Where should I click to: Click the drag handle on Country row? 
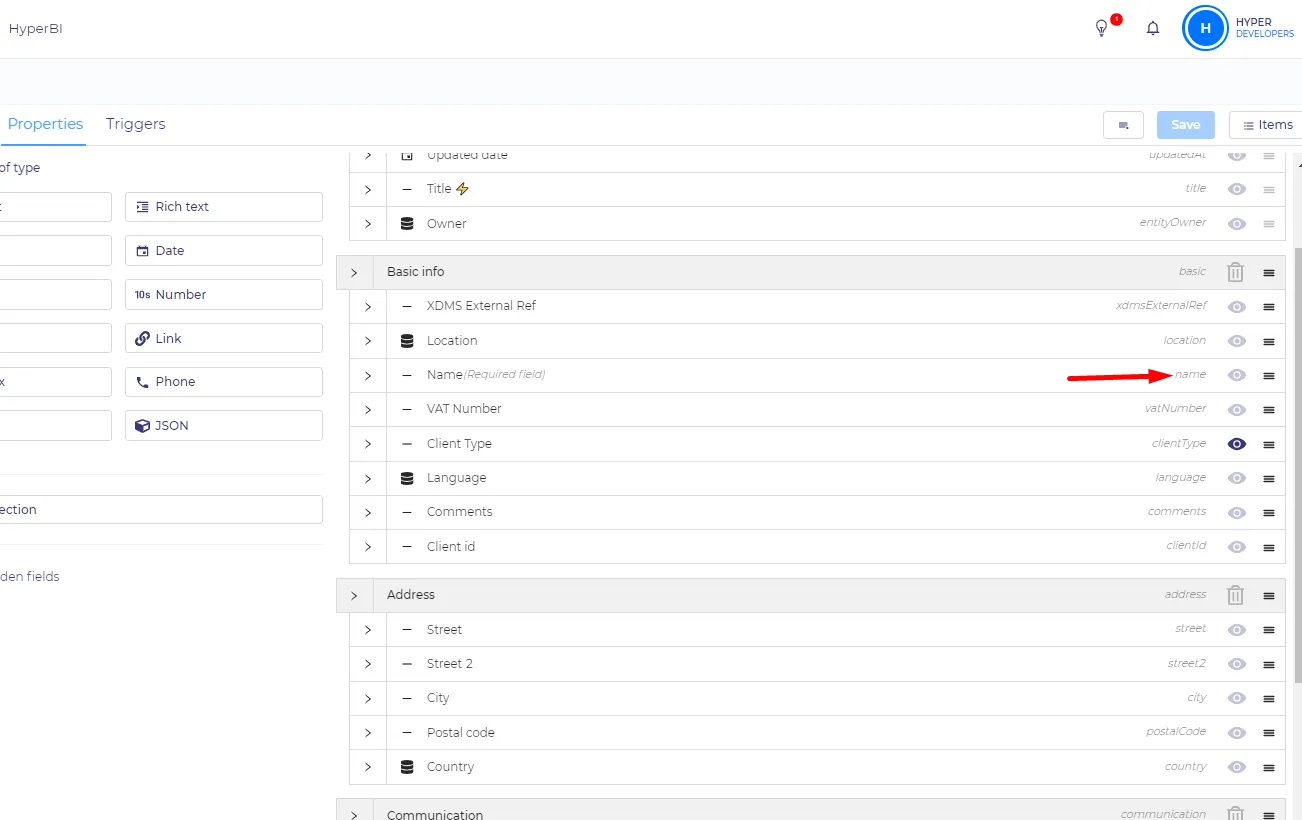click(1269, 767)
